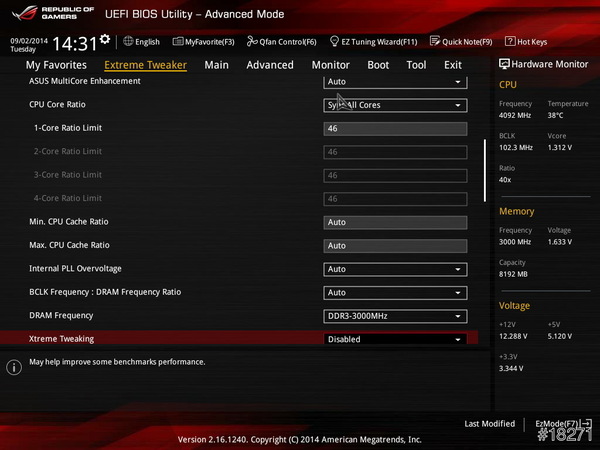The image size is (600, 450).
Task: Click the ROG logo at top left
Action: point(25,13)
